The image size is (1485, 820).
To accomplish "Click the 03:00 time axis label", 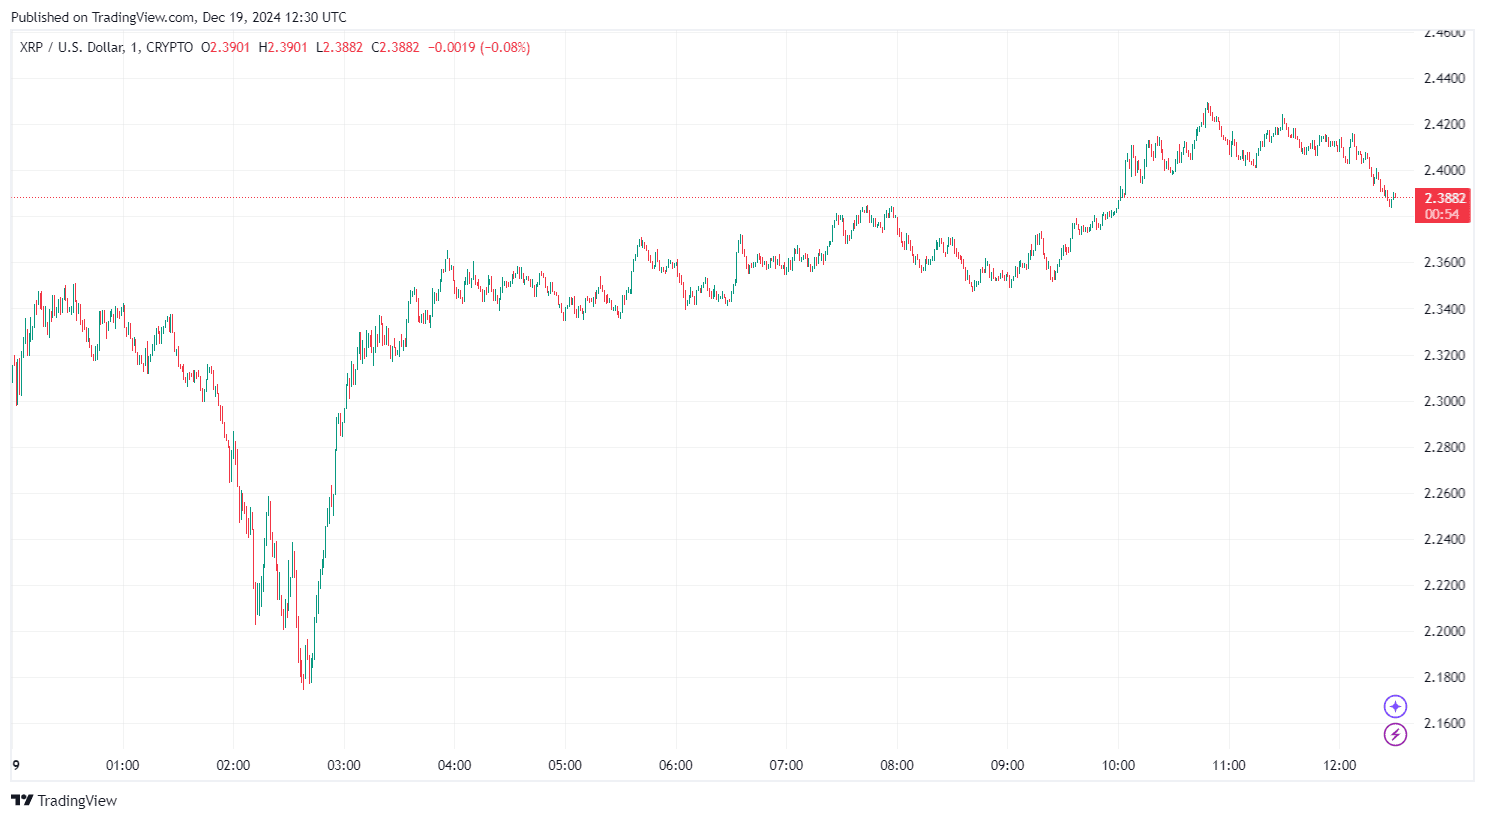I will click(x=344, y=765).
